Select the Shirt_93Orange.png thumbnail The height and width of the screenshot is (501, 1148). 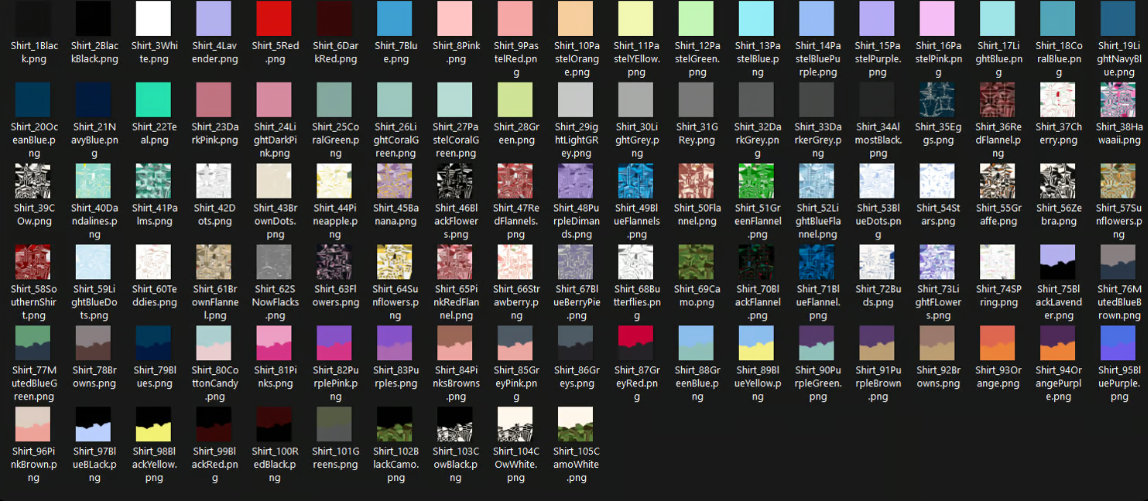pos(997,344)
